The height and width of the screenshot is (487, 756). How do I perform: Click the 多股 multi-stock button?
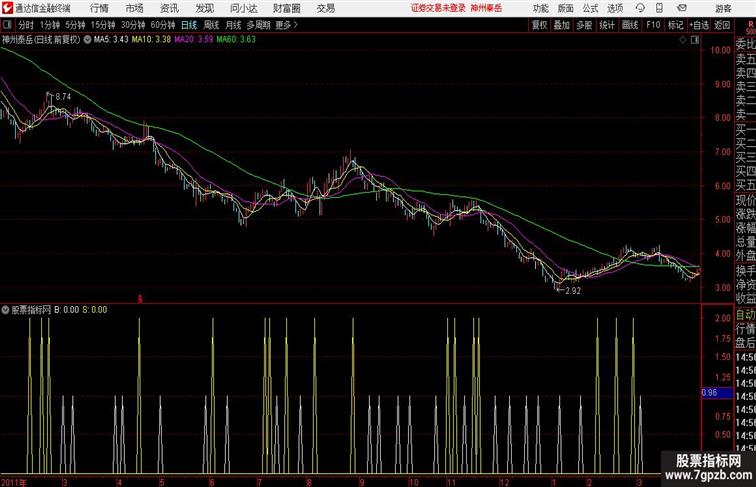(x=584, y=25)
